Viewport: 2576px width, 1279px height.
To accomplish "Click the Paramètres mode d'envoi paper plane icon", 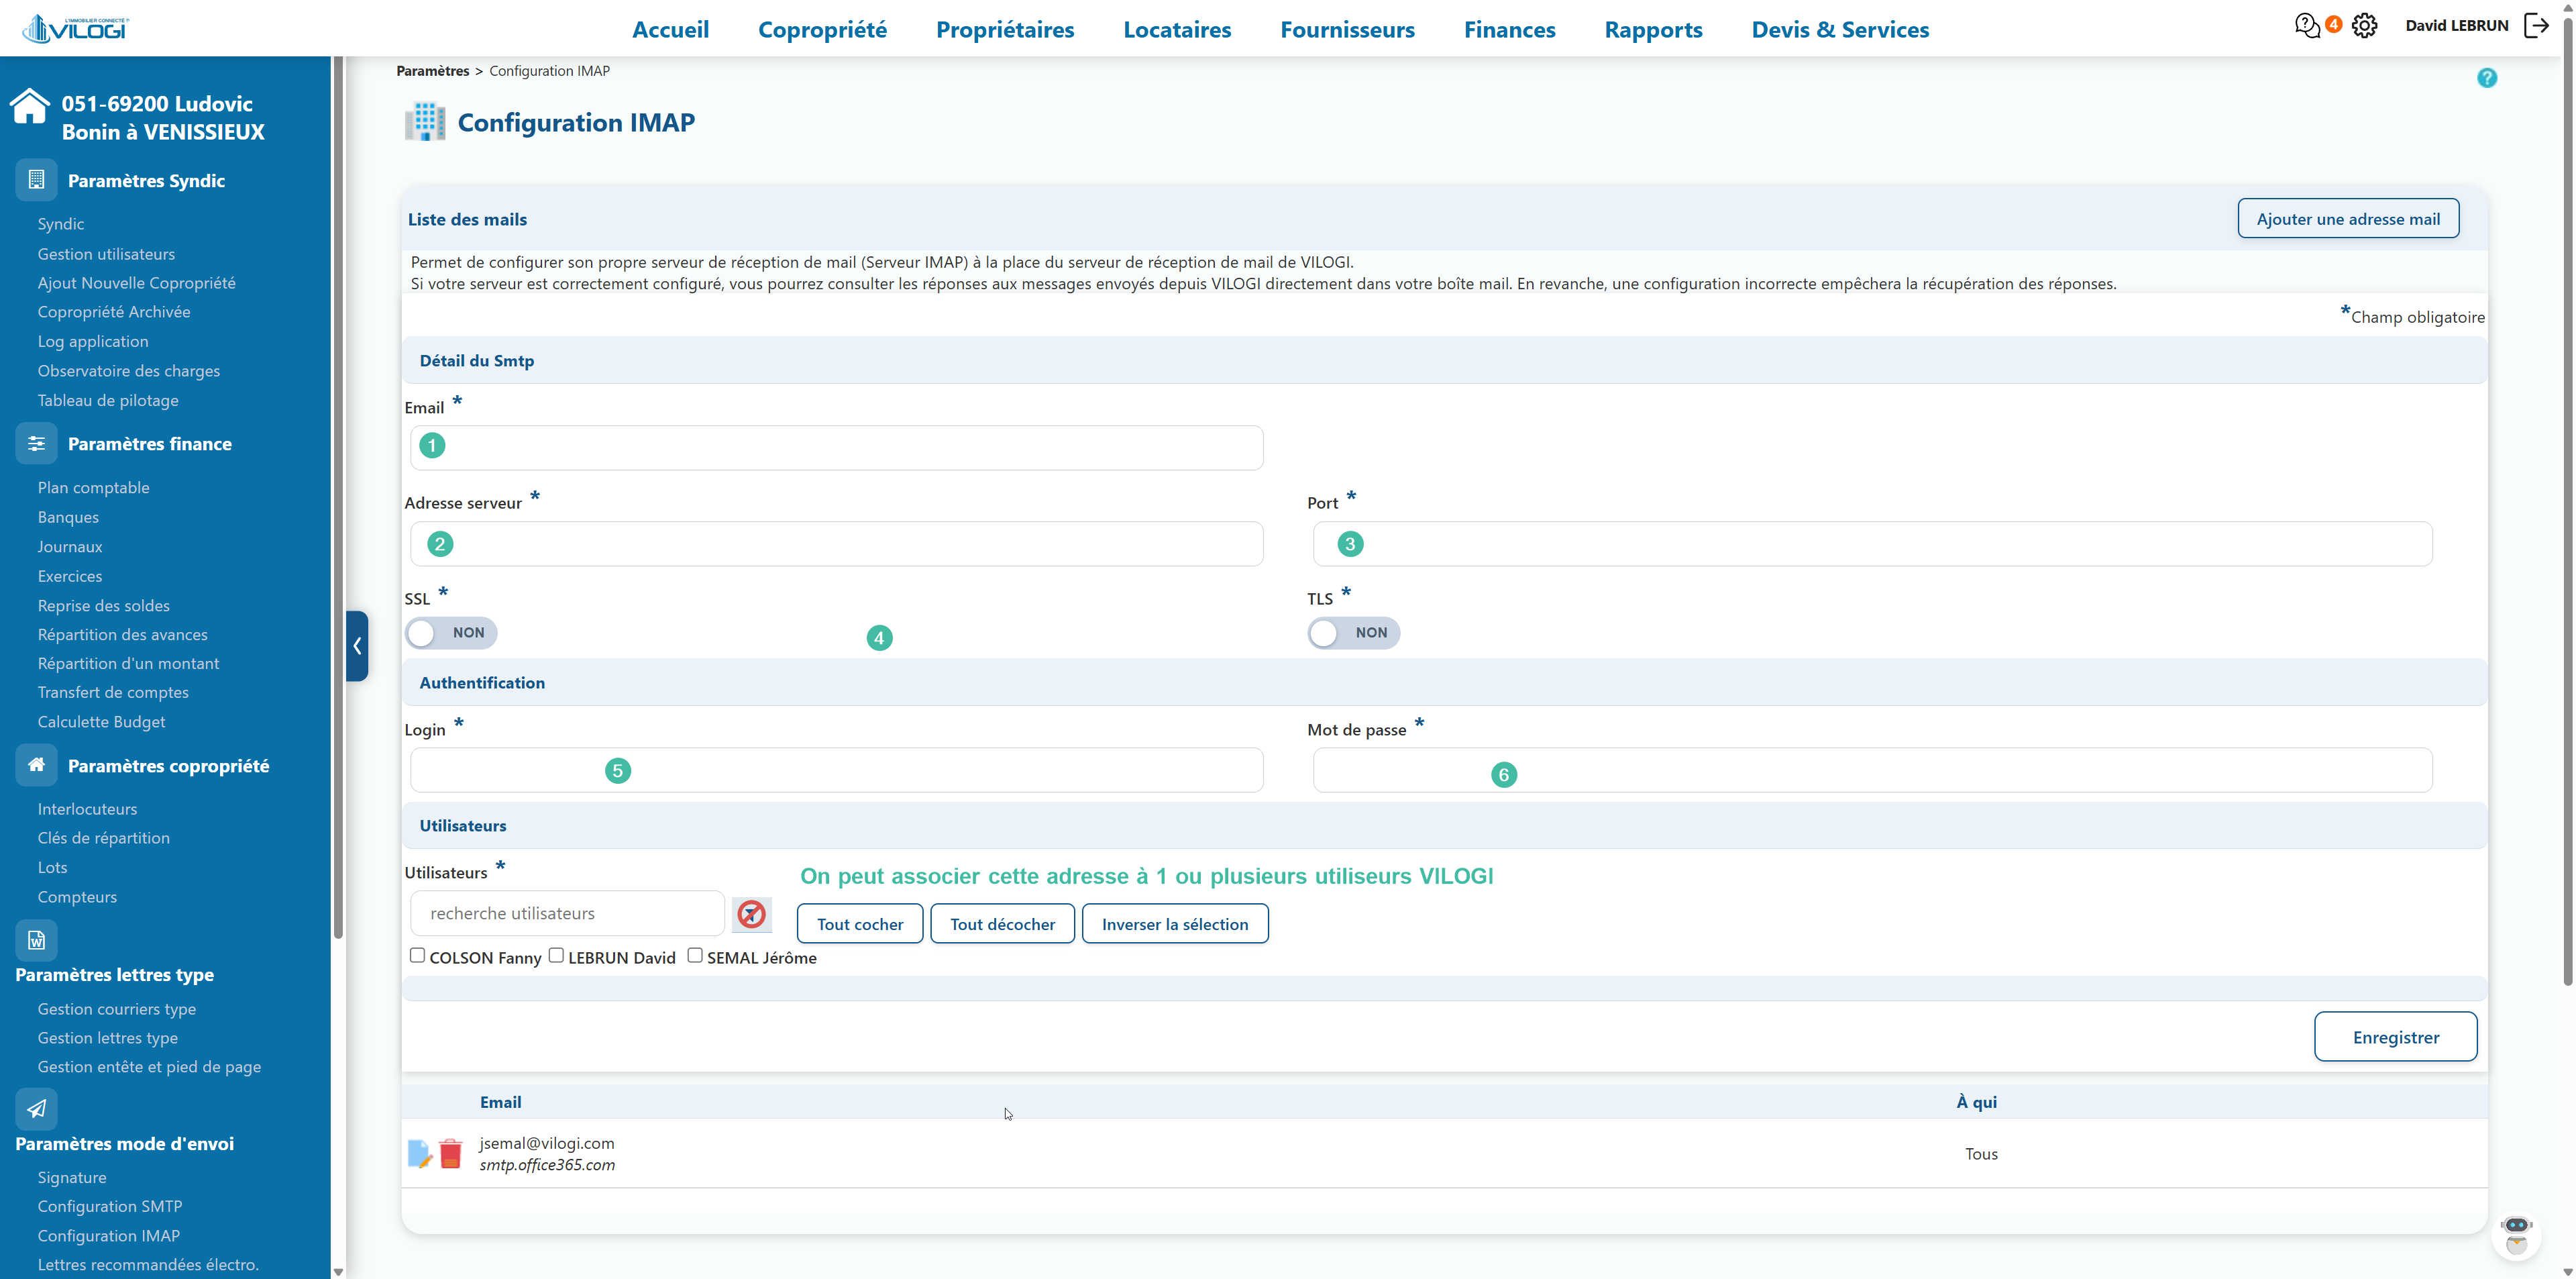I will 37,1109.
